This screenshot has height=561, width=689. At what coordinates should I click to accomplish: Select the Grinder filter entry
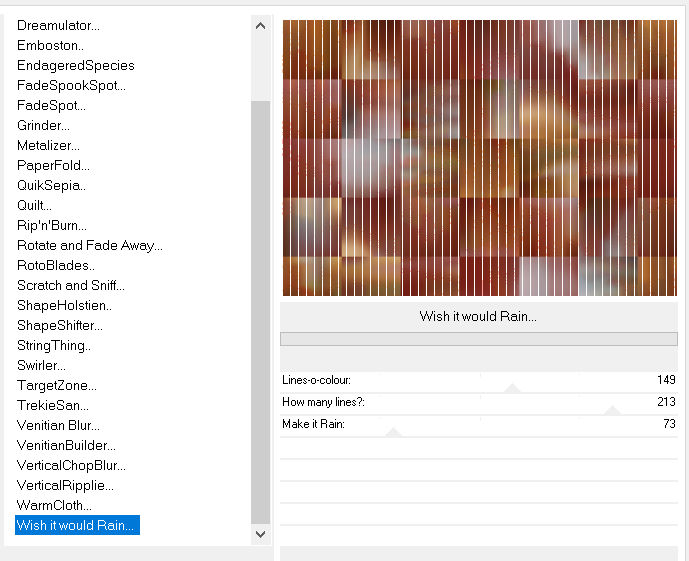[x=43, y=125]
